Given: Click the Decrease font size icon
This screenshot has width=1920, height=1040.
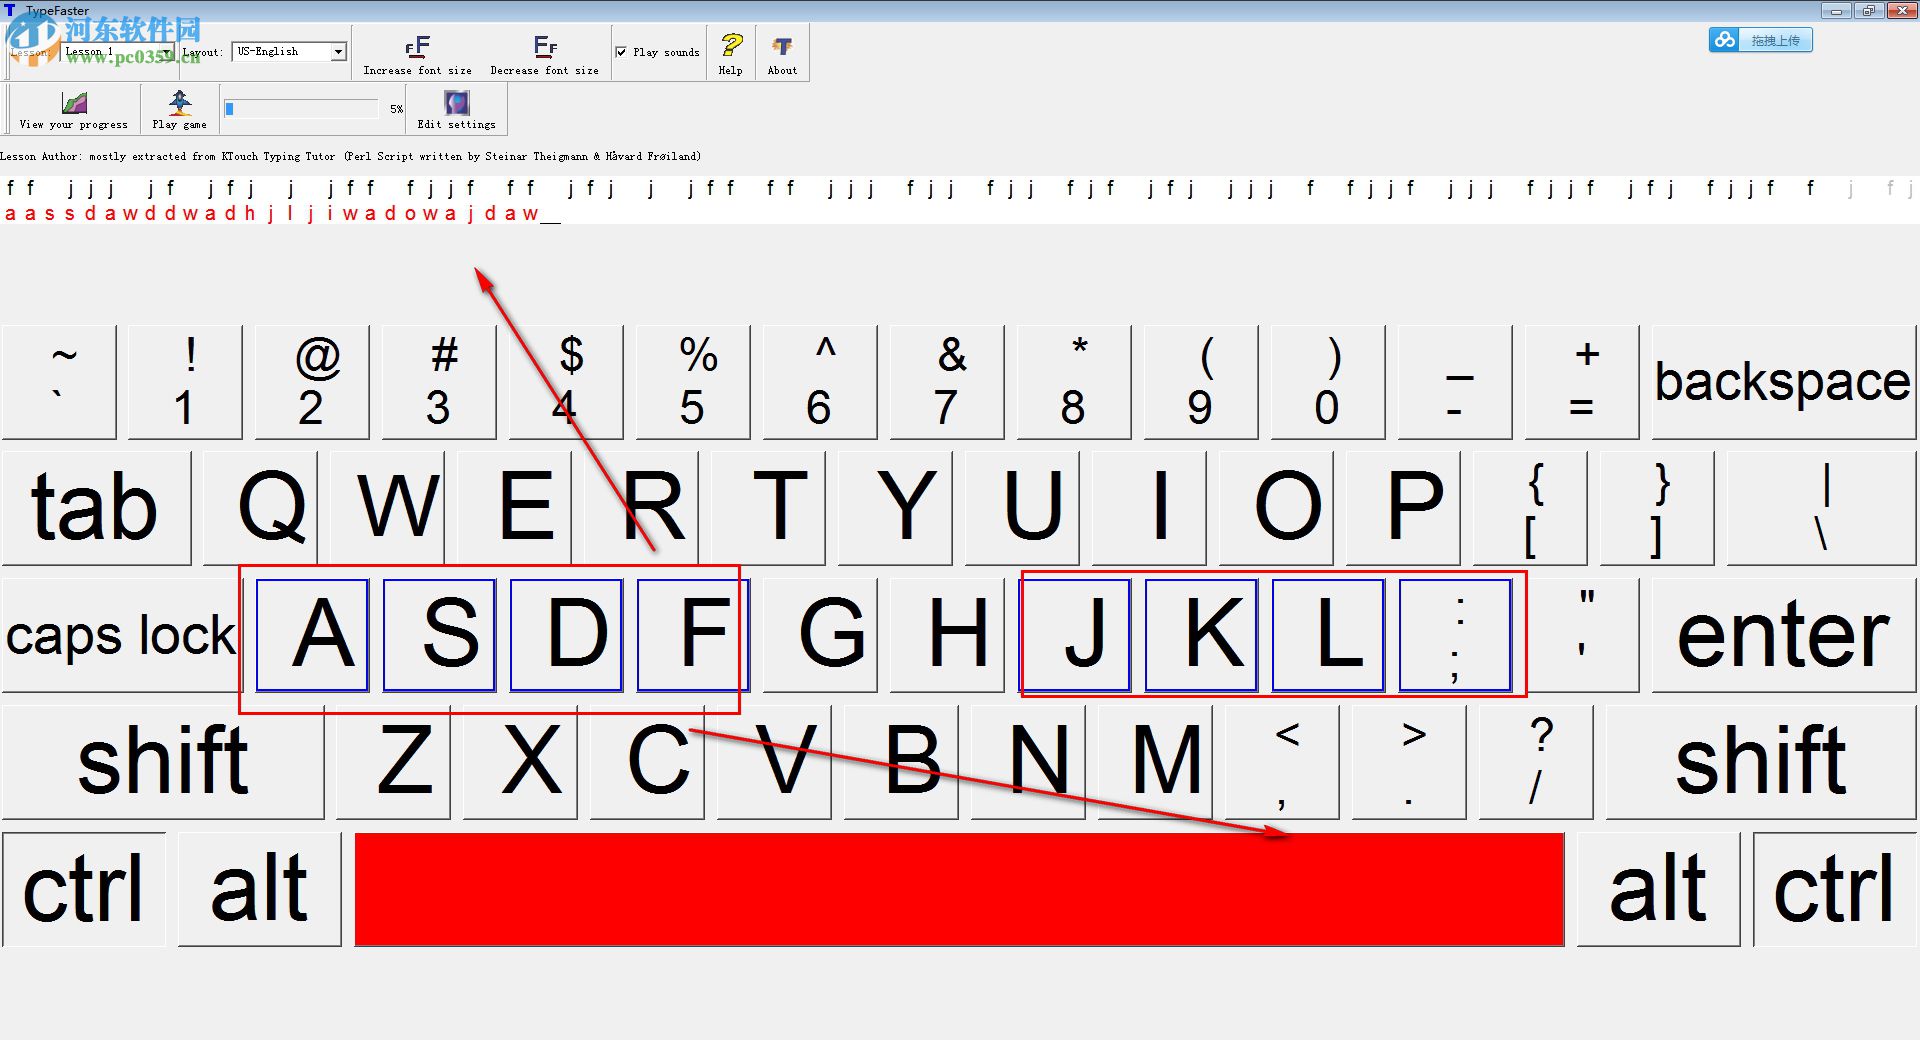Looking at the screenshot, I should click(x=544, y=46).
